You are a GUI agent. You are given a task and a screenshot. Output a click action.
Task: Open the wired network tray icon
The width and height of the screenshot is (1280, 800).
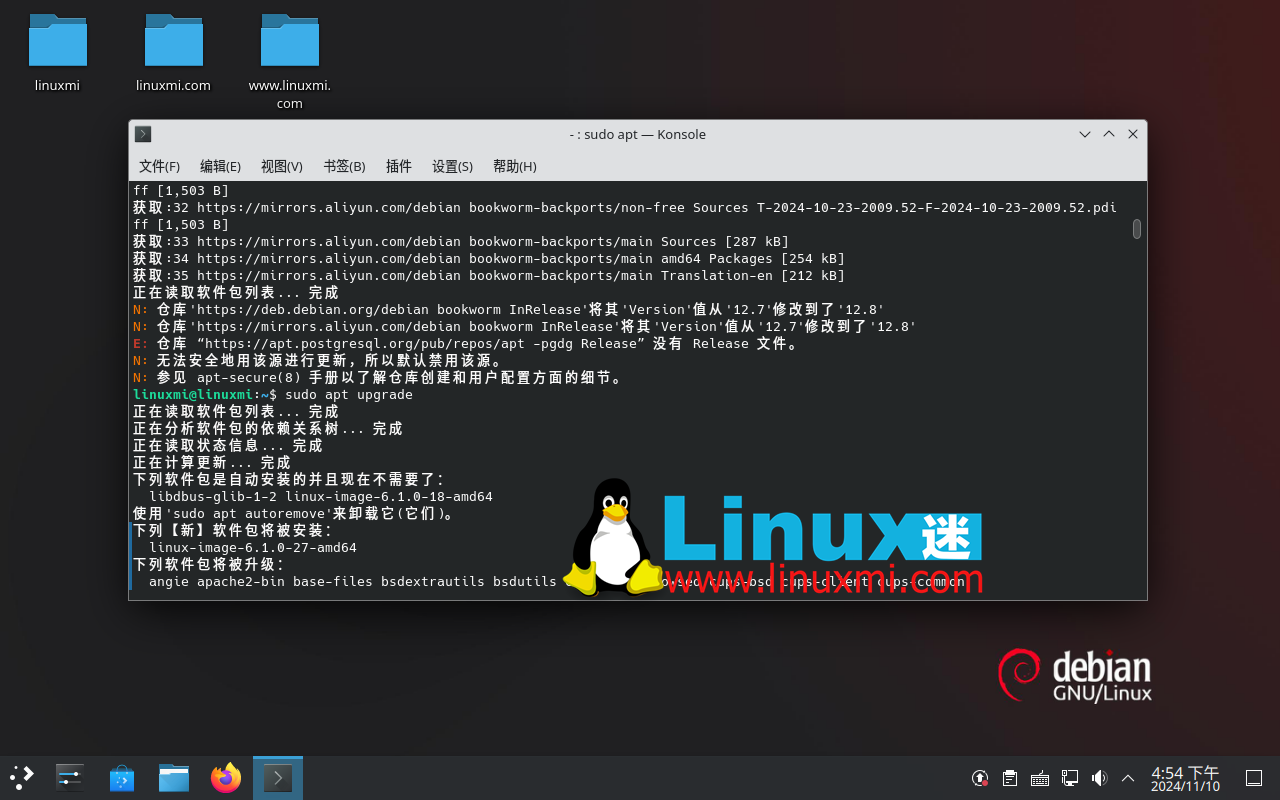(x=1070, y=778)
